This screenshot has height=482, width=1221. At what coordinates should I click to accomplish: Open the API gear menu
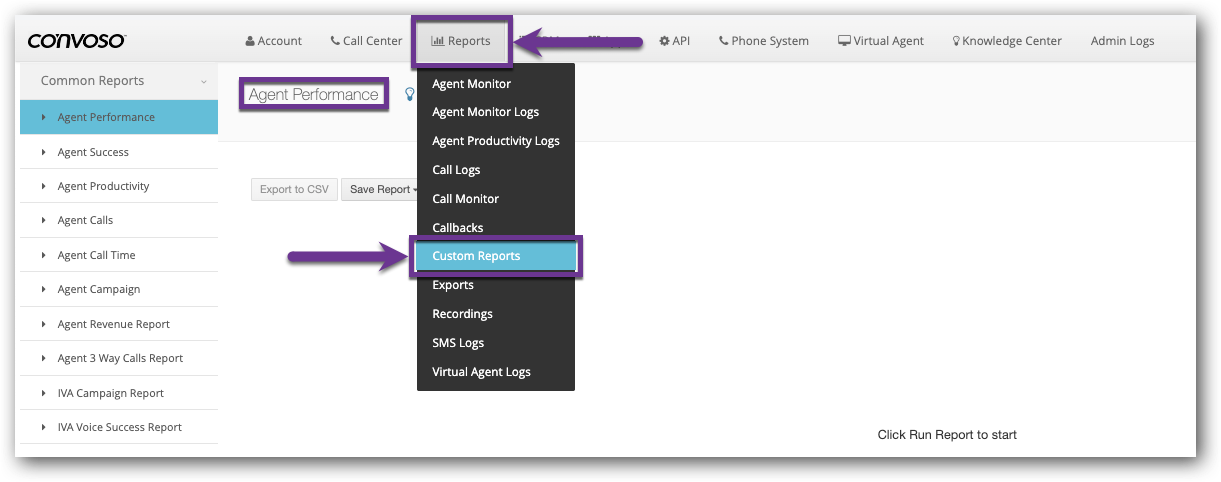click(674, 41)
